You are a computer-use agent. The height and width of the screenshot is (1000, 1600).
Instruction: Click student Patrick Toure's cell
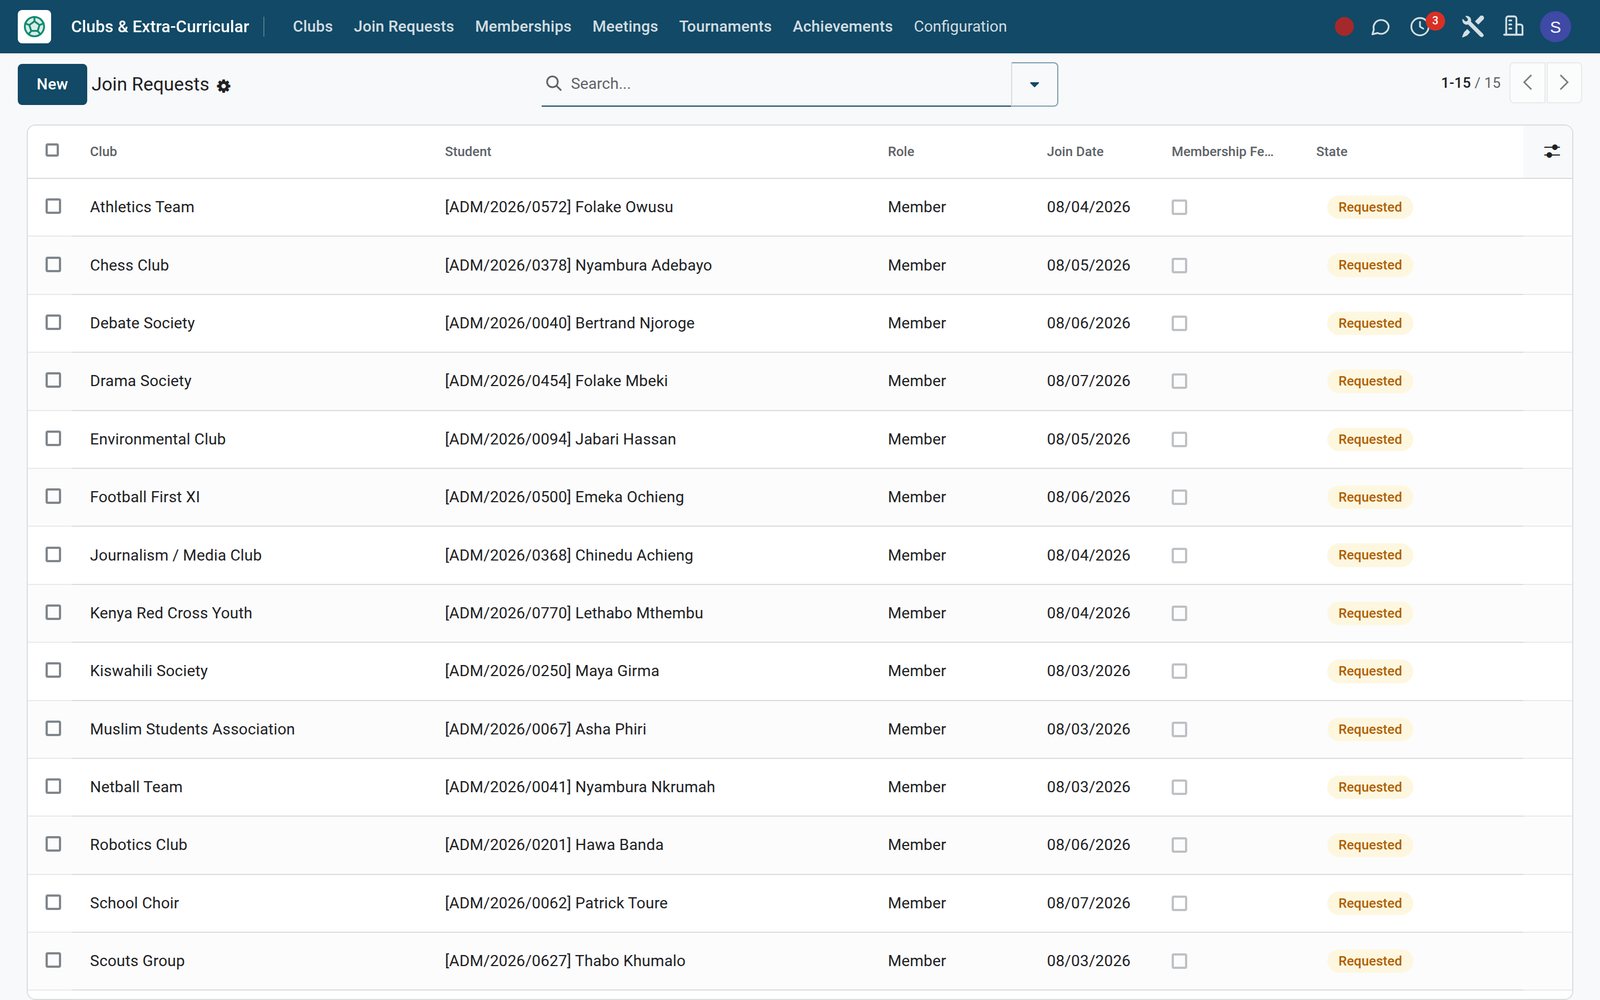tap(556, 903)
